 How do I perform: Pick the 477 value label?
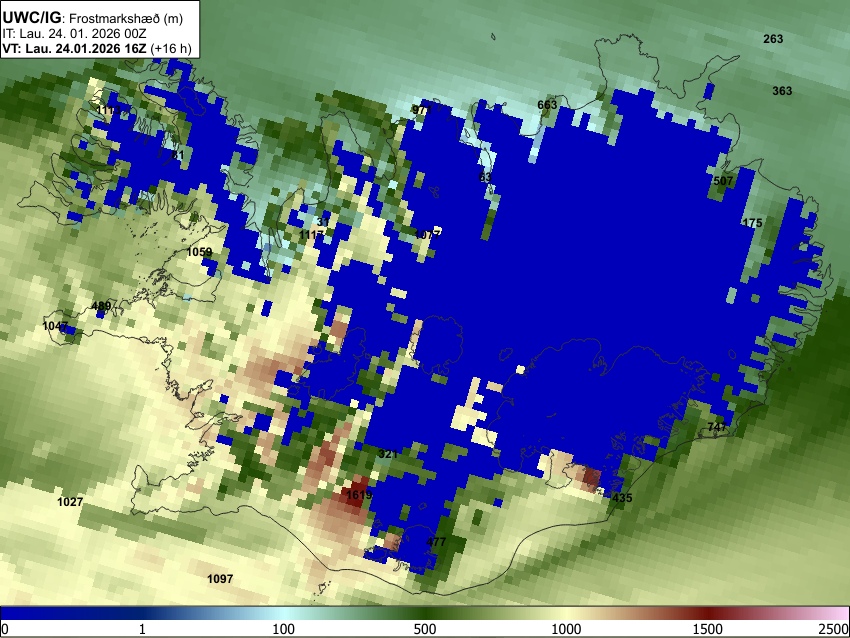click(x=436, y=542)
